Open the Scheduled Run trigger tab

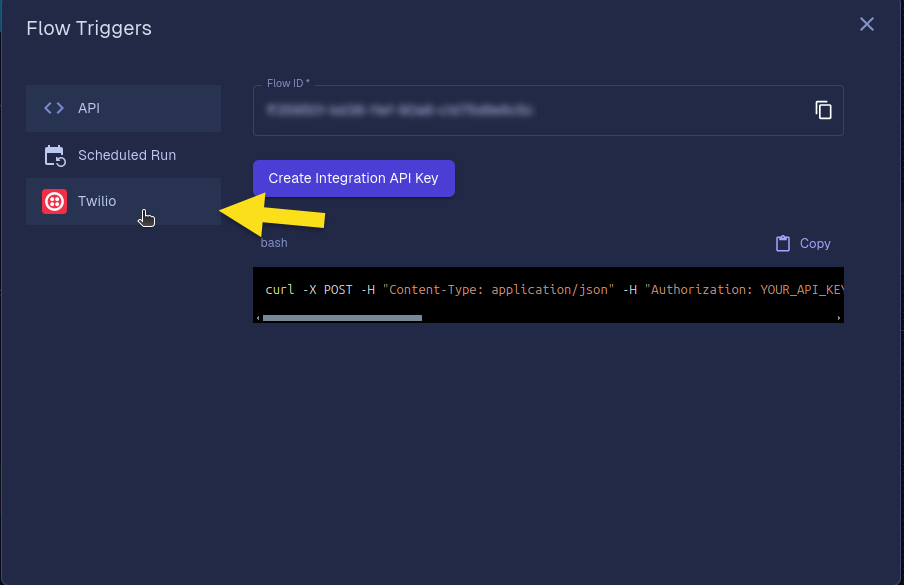(x=123, y=155)
